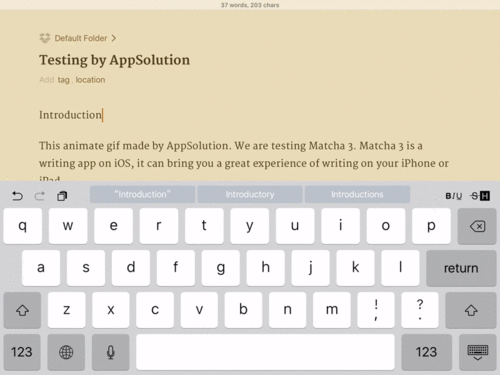The height and width of the screenshot is (375, 500).
Task: Tap the paste clipboard icon
Action: (62, 196)
